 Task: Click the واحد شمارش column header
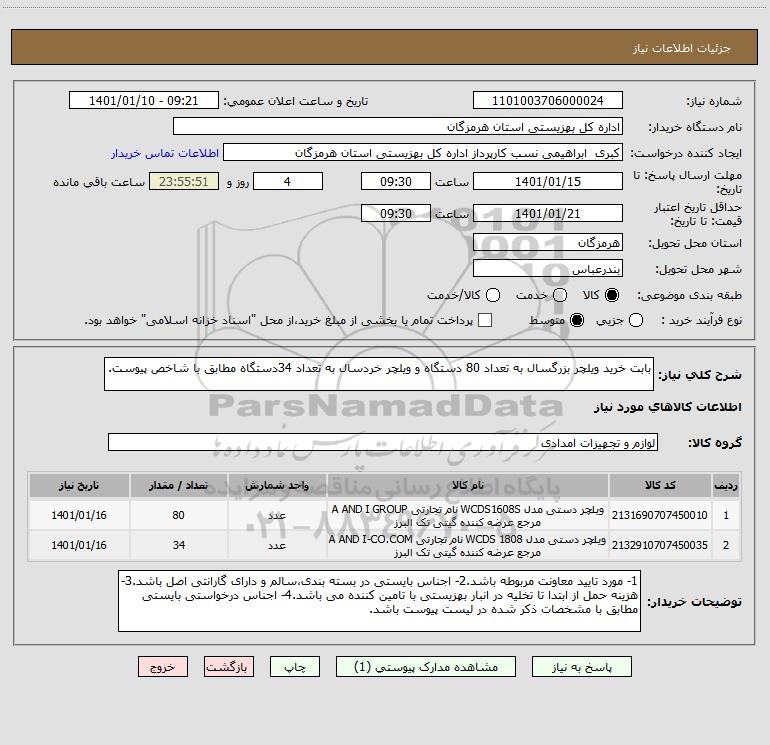(277, 485)
